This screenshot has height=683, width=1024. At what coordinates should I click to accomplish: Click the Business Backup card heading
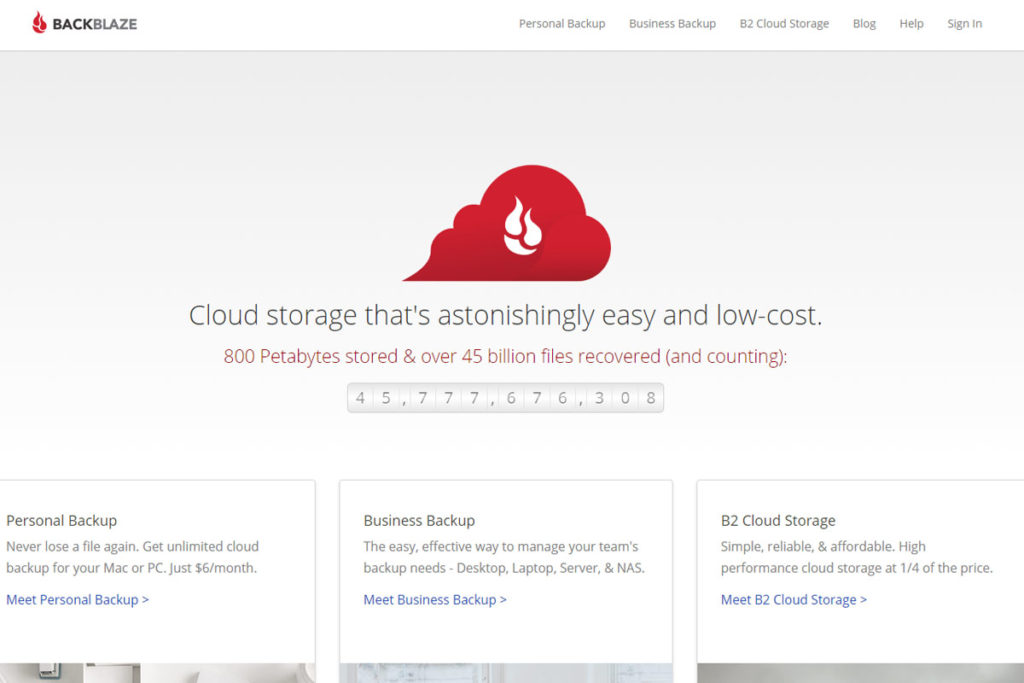pos(419,520)
